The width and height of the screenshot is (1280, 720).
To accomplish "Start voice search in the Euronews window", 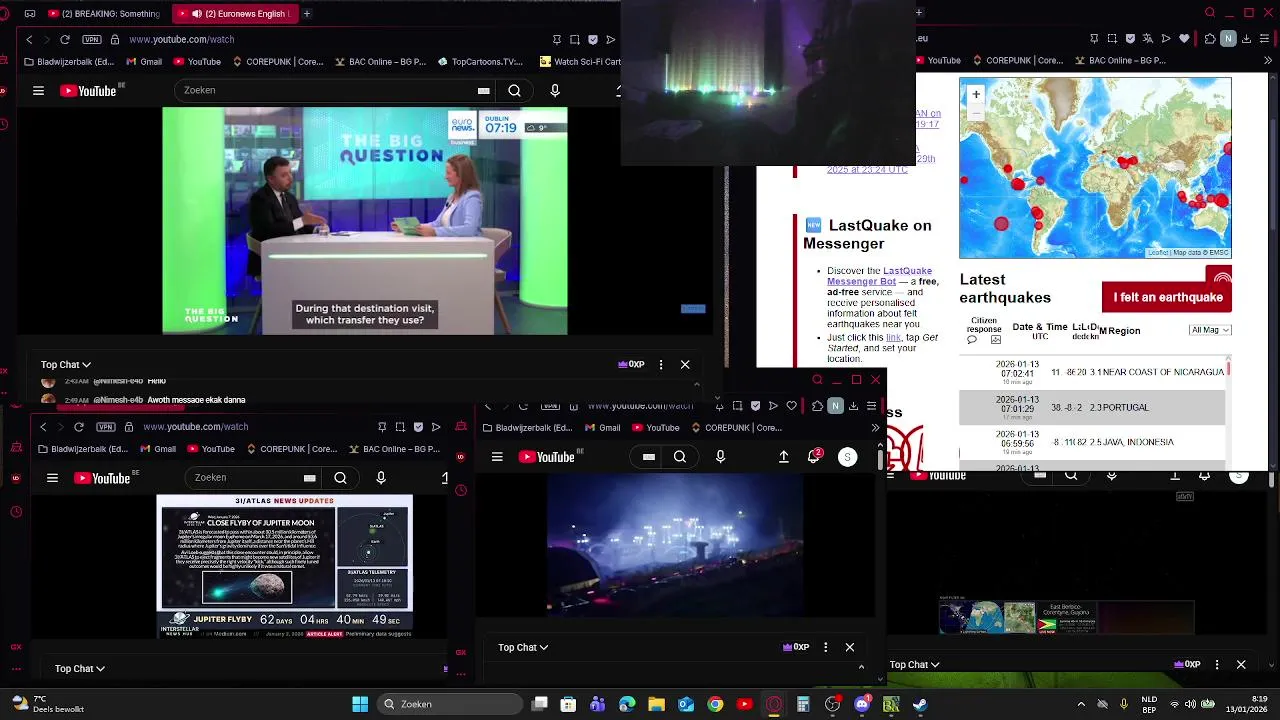I will (x=555, y=90).
